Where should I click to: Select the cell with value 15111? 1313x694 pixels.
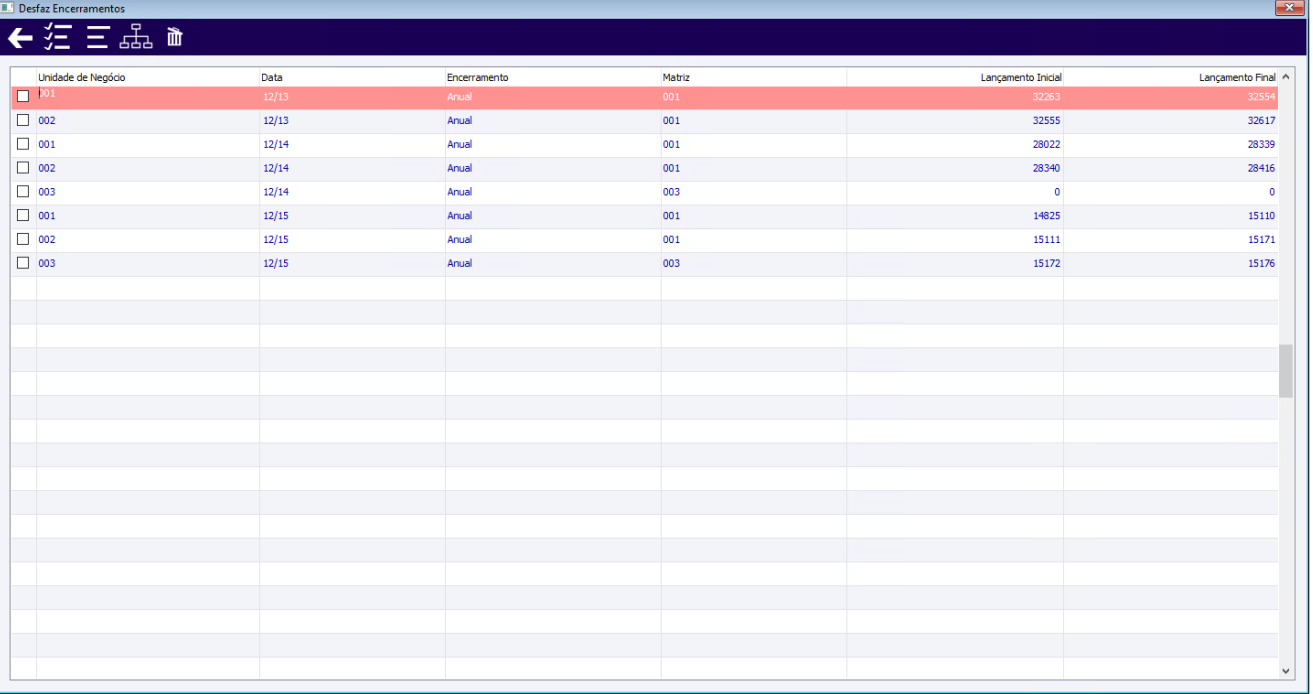tap(955, 240)
